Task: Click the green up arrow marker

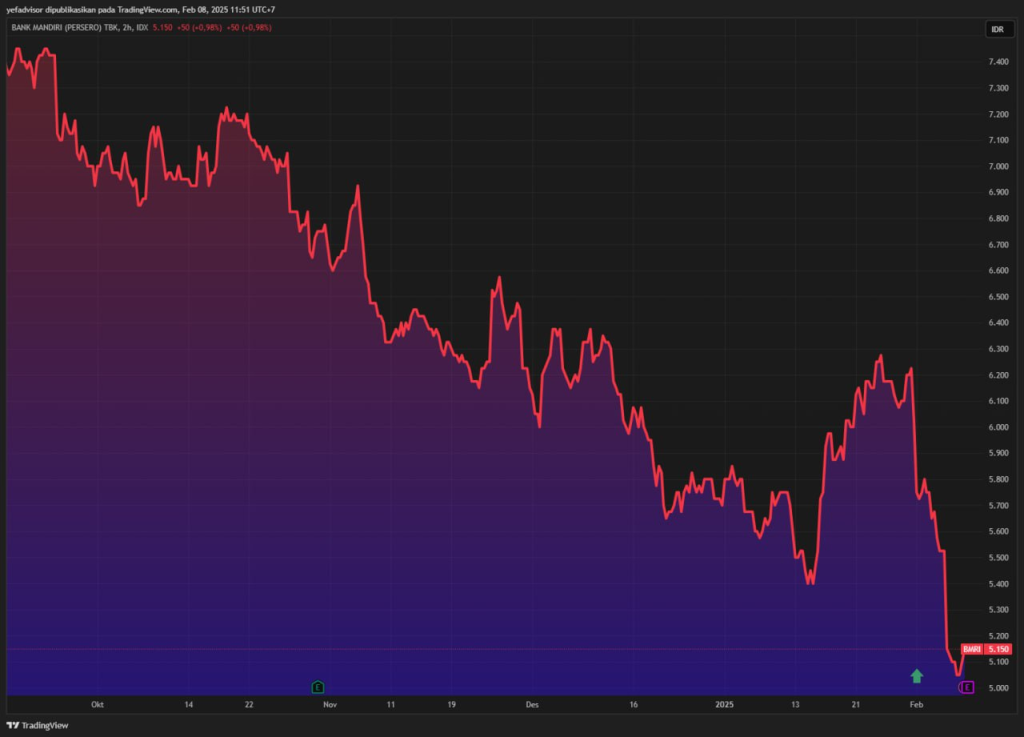Action: pos(917,676)
